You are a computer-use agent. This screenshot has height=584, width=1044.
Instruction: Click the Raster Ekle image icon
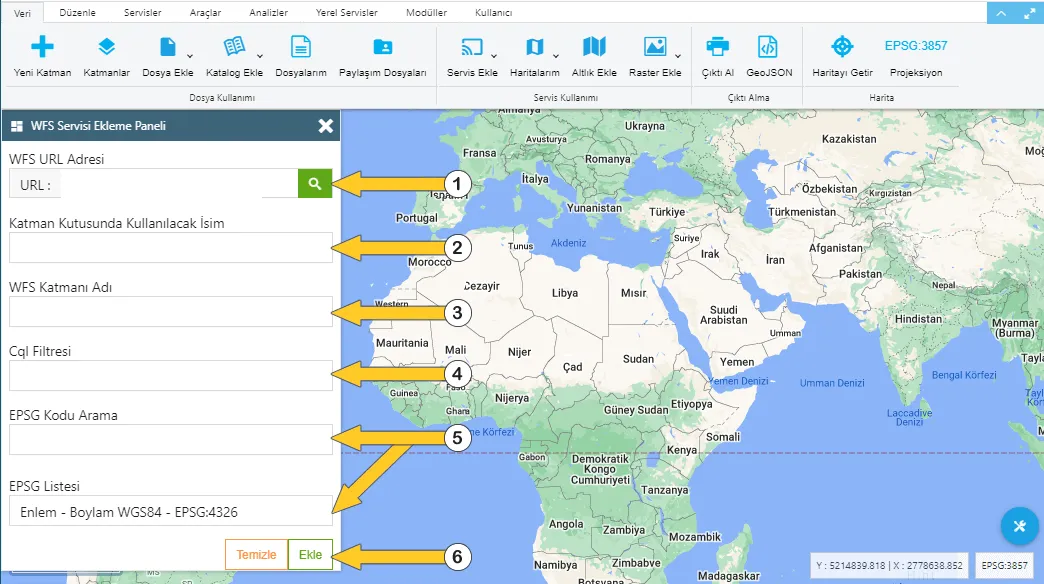point(654,47)
